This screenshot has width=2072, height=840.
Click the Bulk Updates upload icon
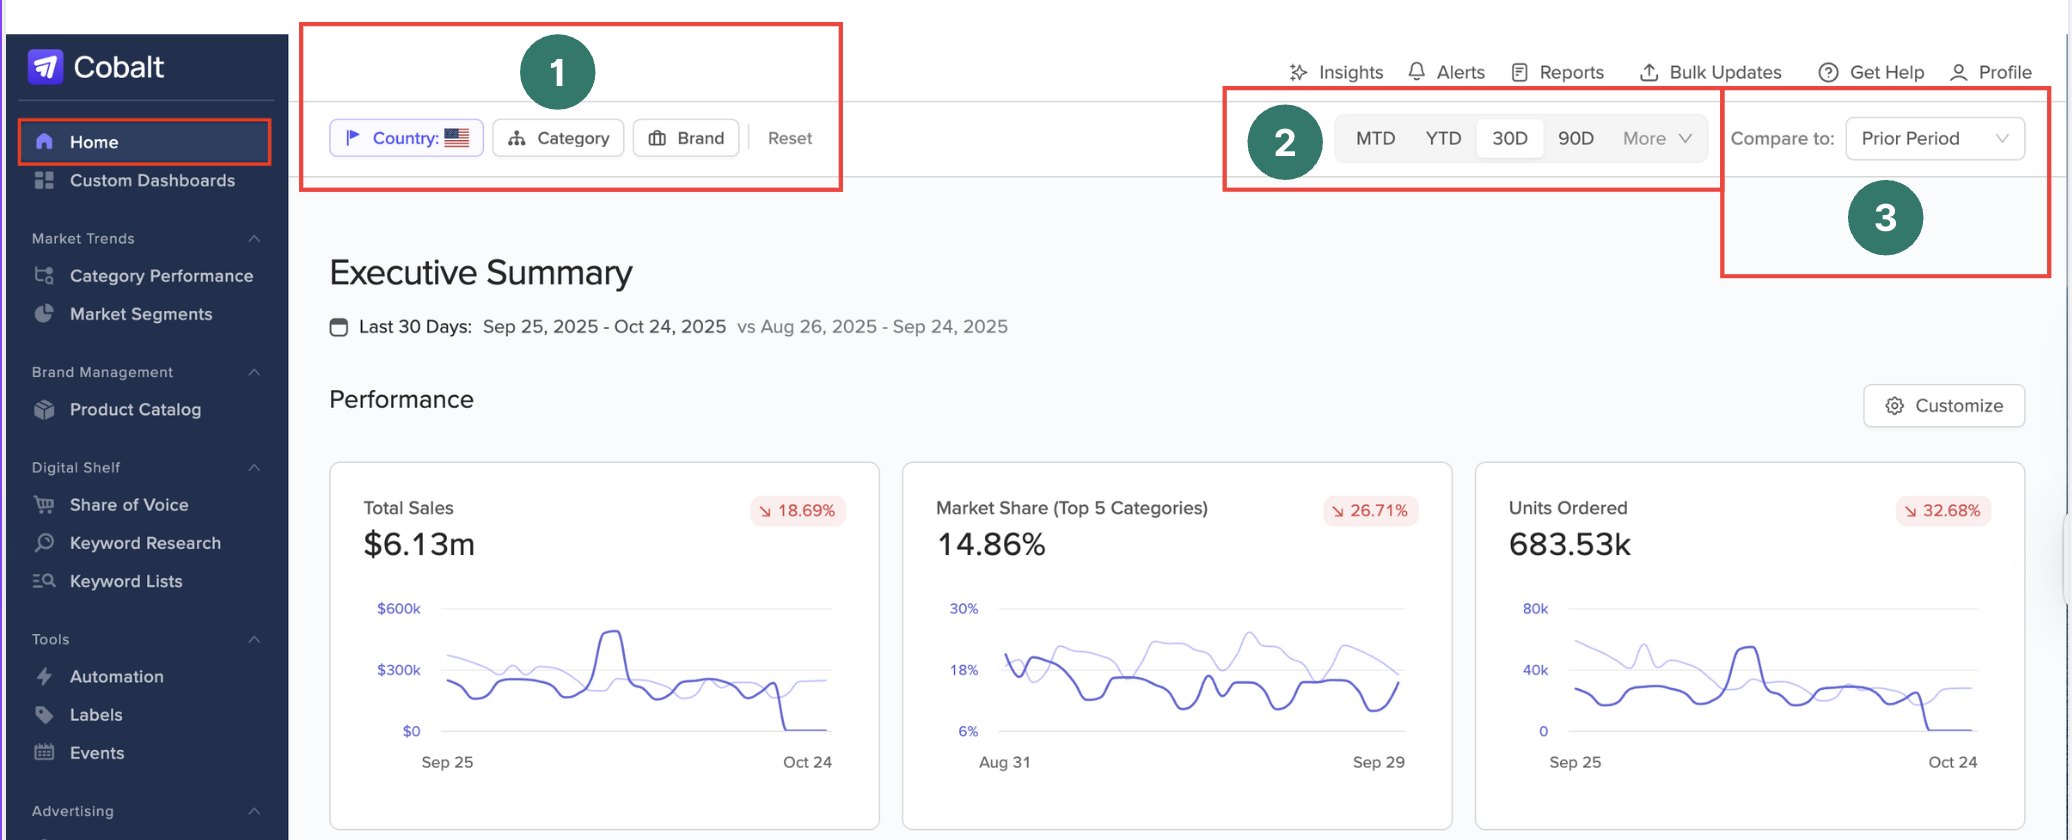tap(1649, 72)
